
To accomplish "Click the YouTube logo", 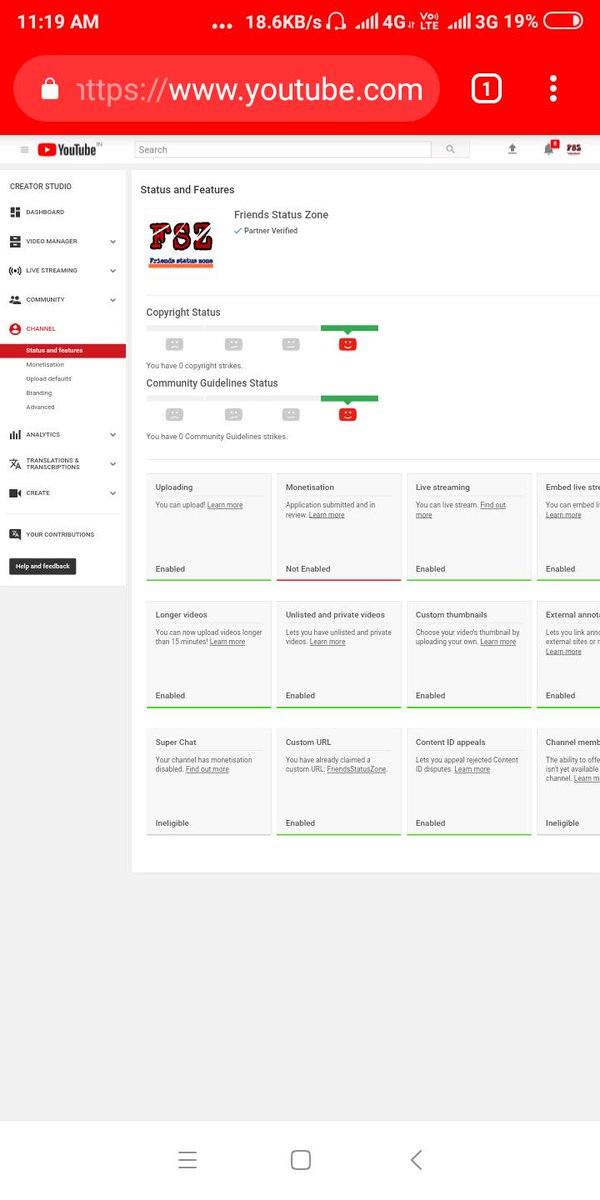I will coord(67,150).
